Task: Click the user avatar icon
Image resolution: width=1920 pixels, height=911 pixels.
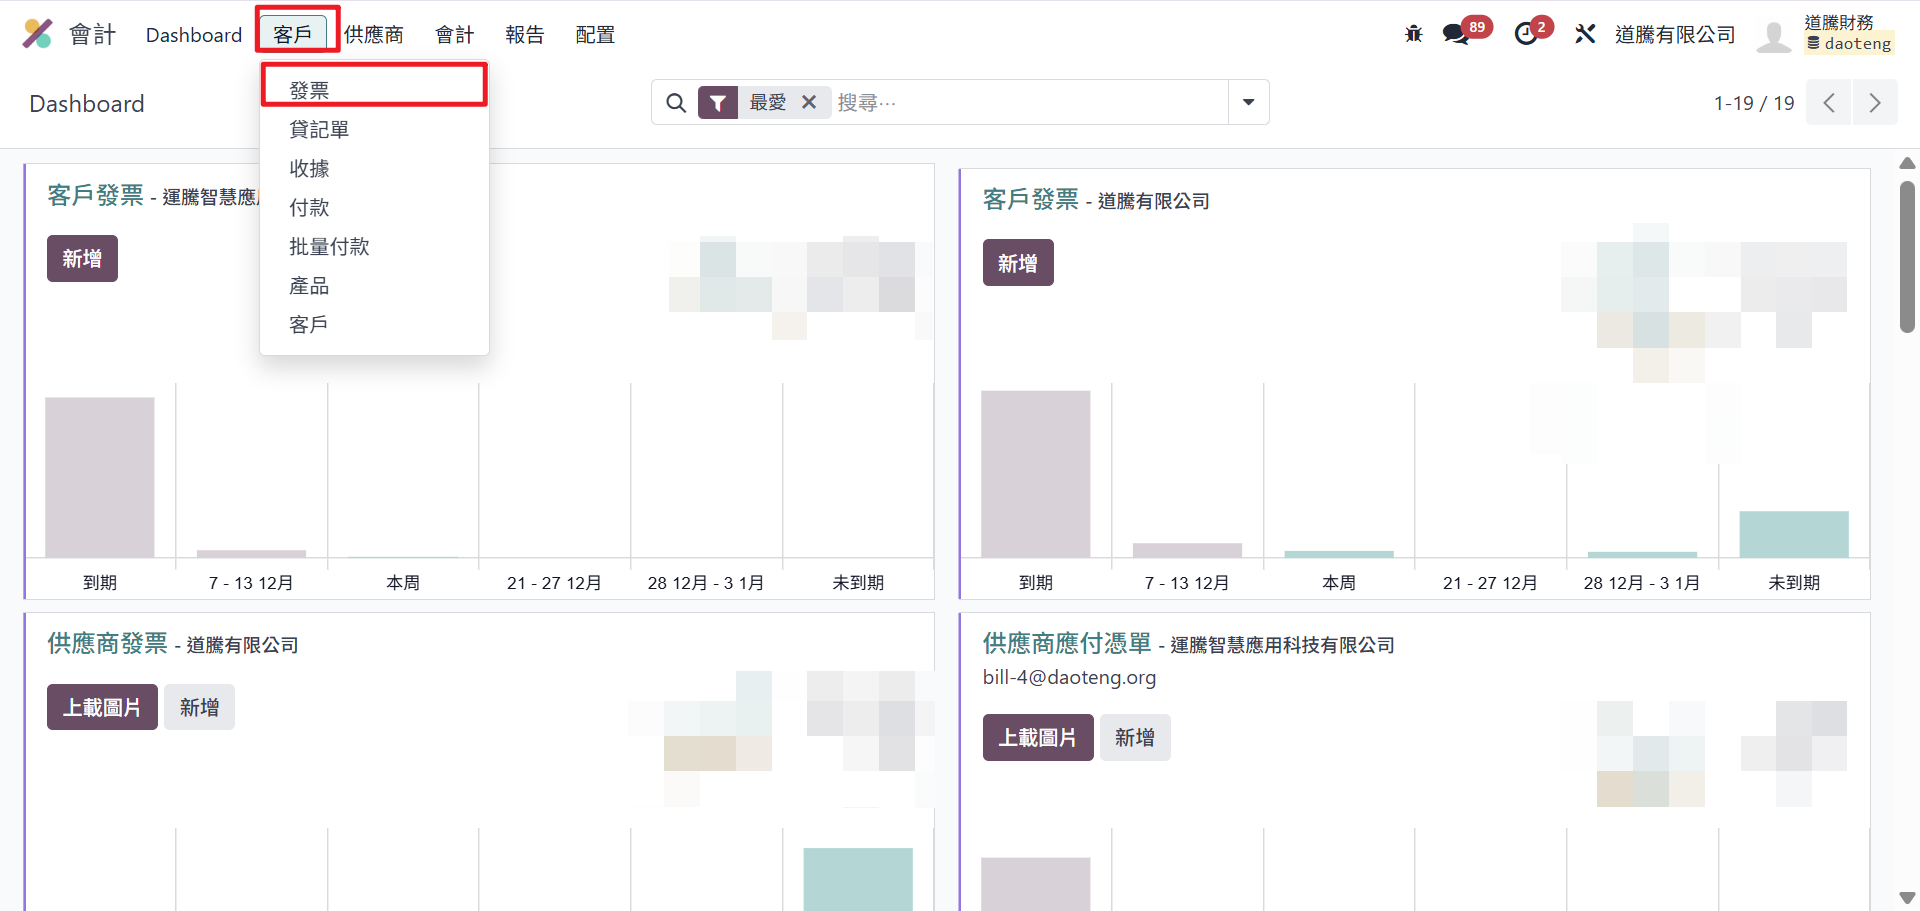Action: tap(1774, 35)
